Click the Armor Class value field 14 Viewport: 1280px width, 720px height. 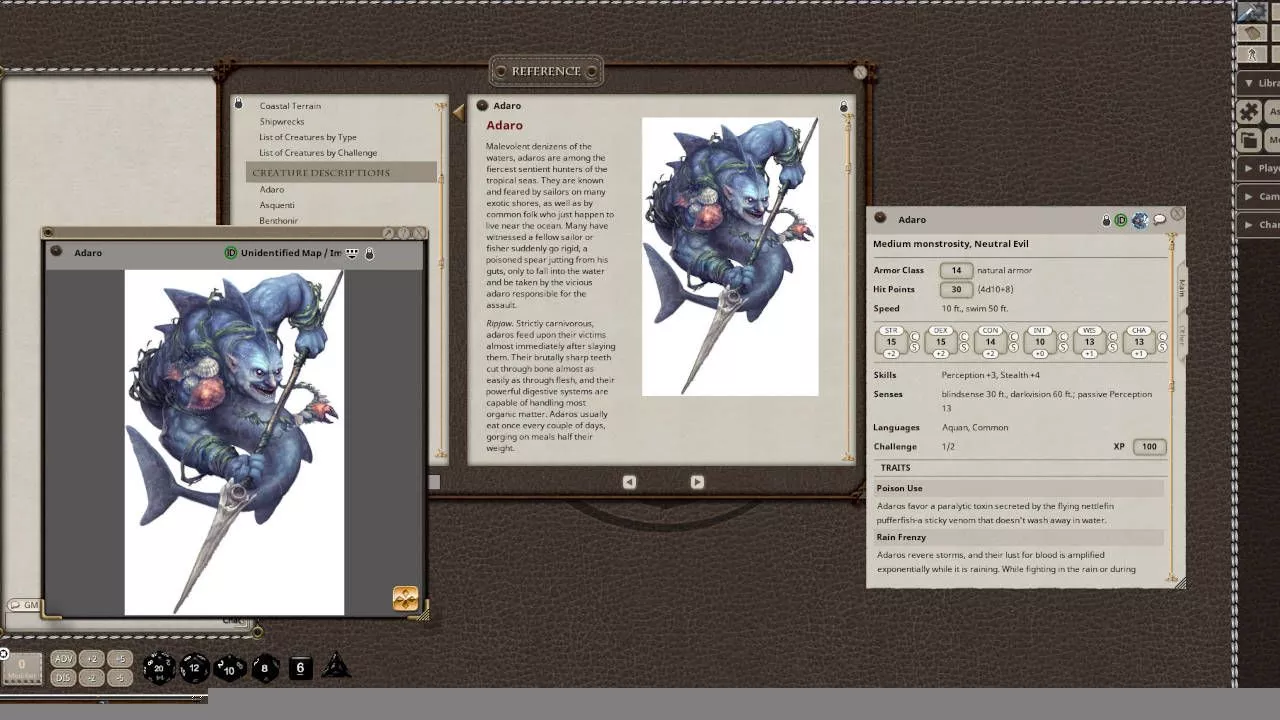[x=956, y=270]
